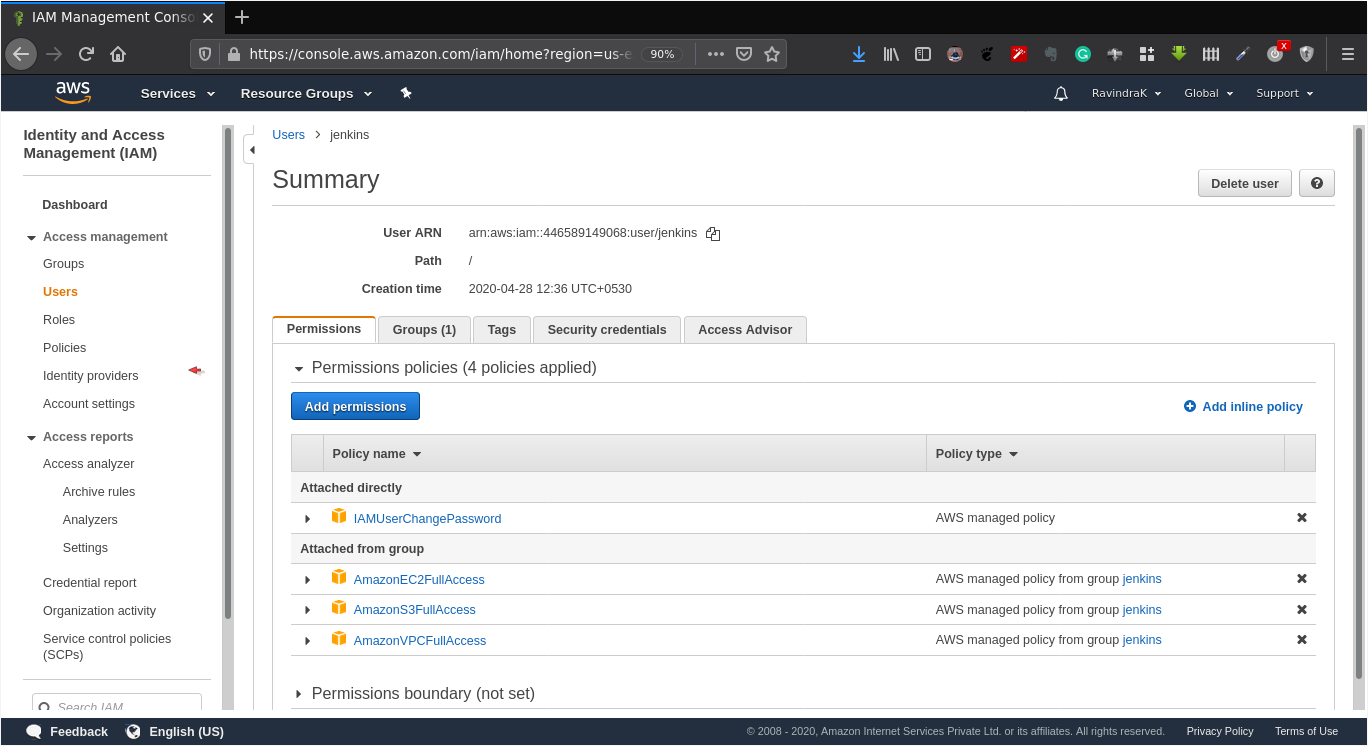
Task: Click the power button extension with red badge
Action: pyautogui.click(x=1276, y=53)
